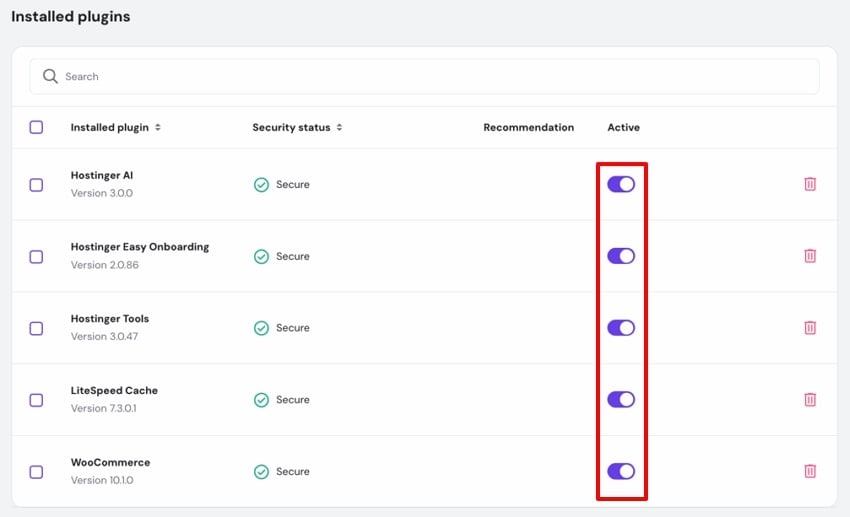Focus the plugin Search field
This screenshot has width=850, height=517.
click(x=430, y=76)
